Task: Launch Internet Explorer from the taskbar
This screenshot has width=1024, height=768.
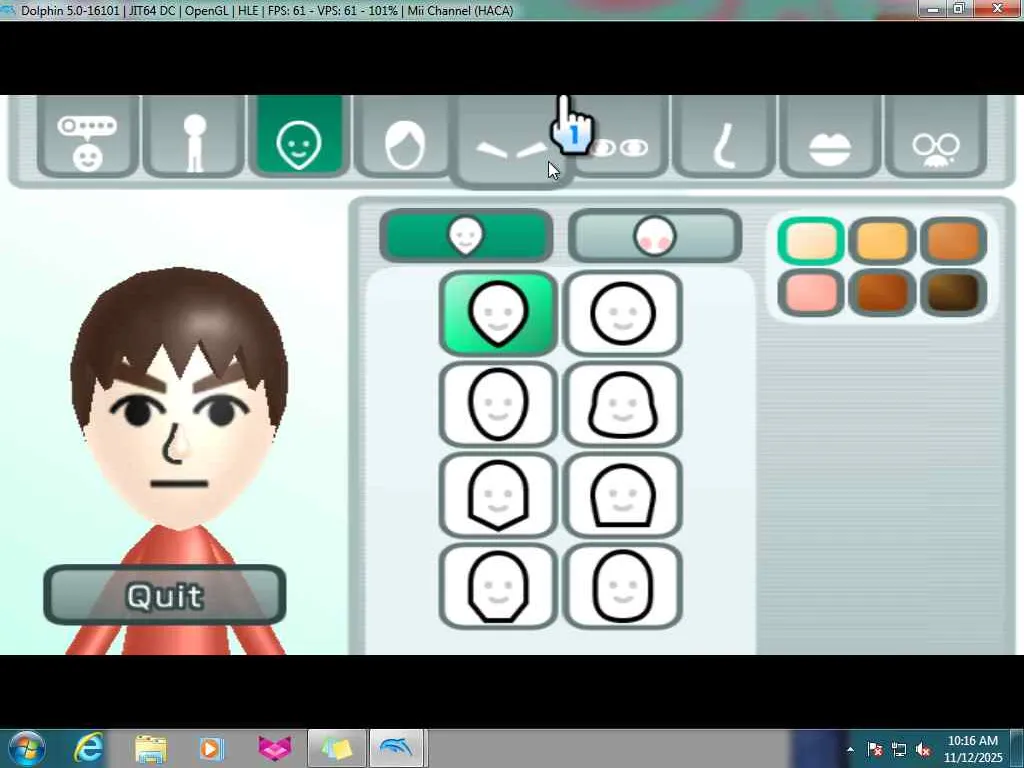Action: click(89, 748)
